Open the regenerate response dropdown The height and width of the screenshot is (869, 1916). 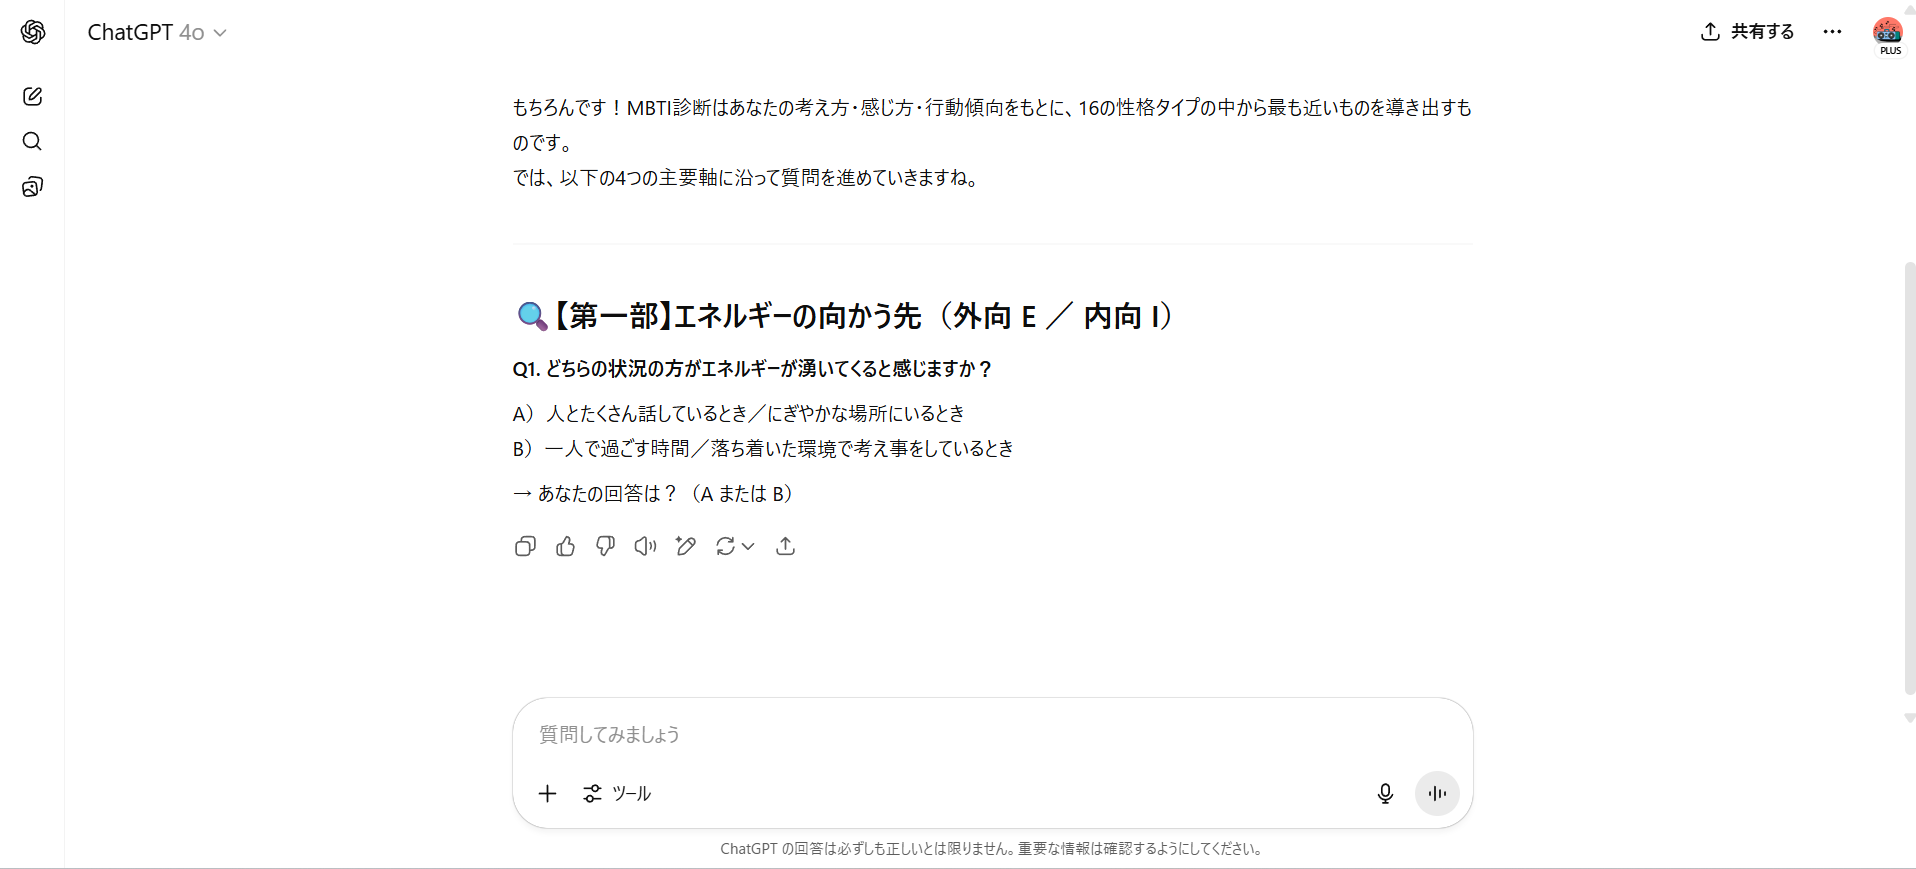735,546
